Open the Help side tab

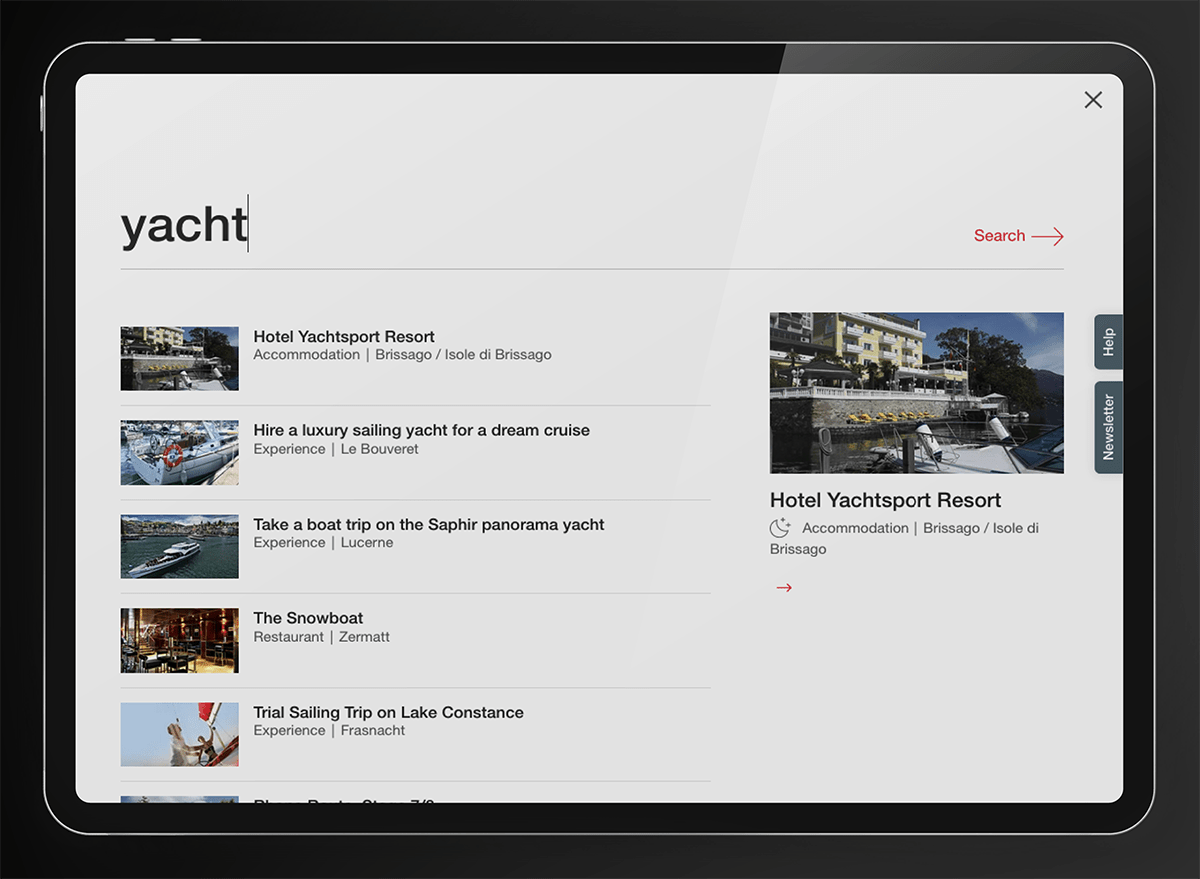(1108, 343)
